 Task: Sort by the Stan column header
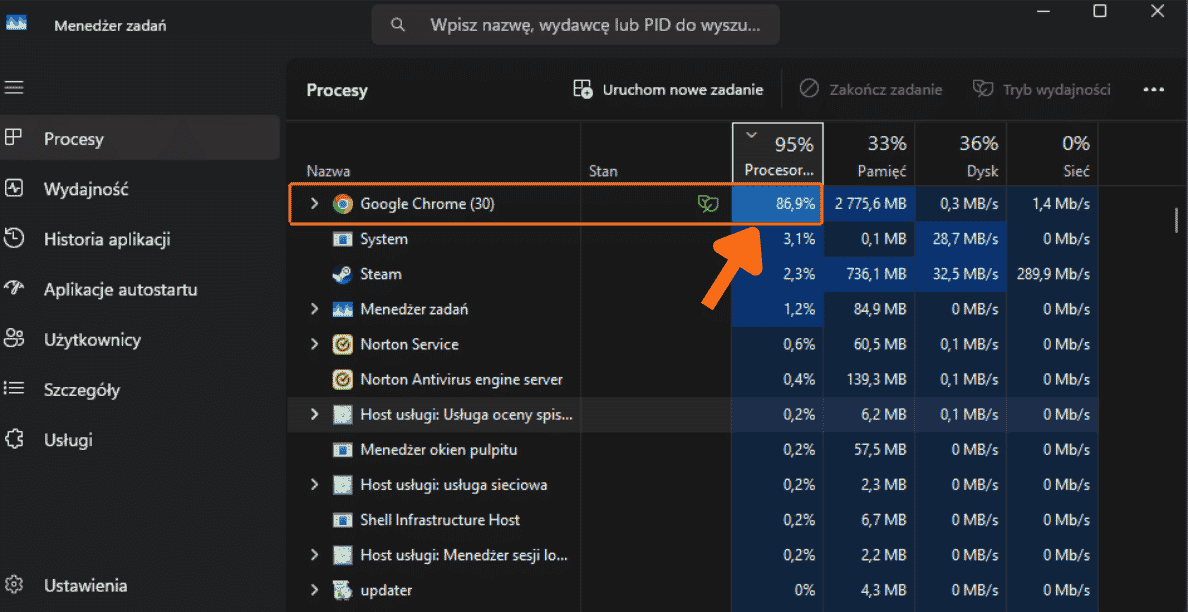point(656,155)
